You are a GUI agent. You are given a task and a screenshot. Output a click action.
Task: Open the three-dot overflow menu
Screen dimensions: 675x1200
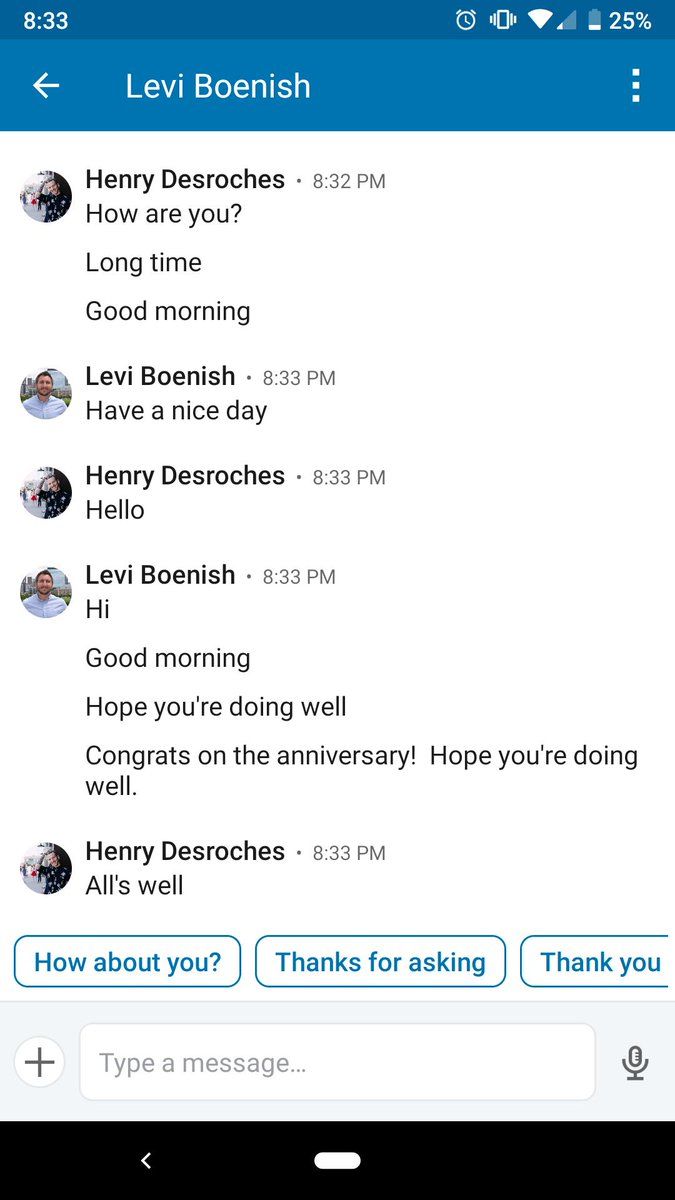click(x=635, y=86)
